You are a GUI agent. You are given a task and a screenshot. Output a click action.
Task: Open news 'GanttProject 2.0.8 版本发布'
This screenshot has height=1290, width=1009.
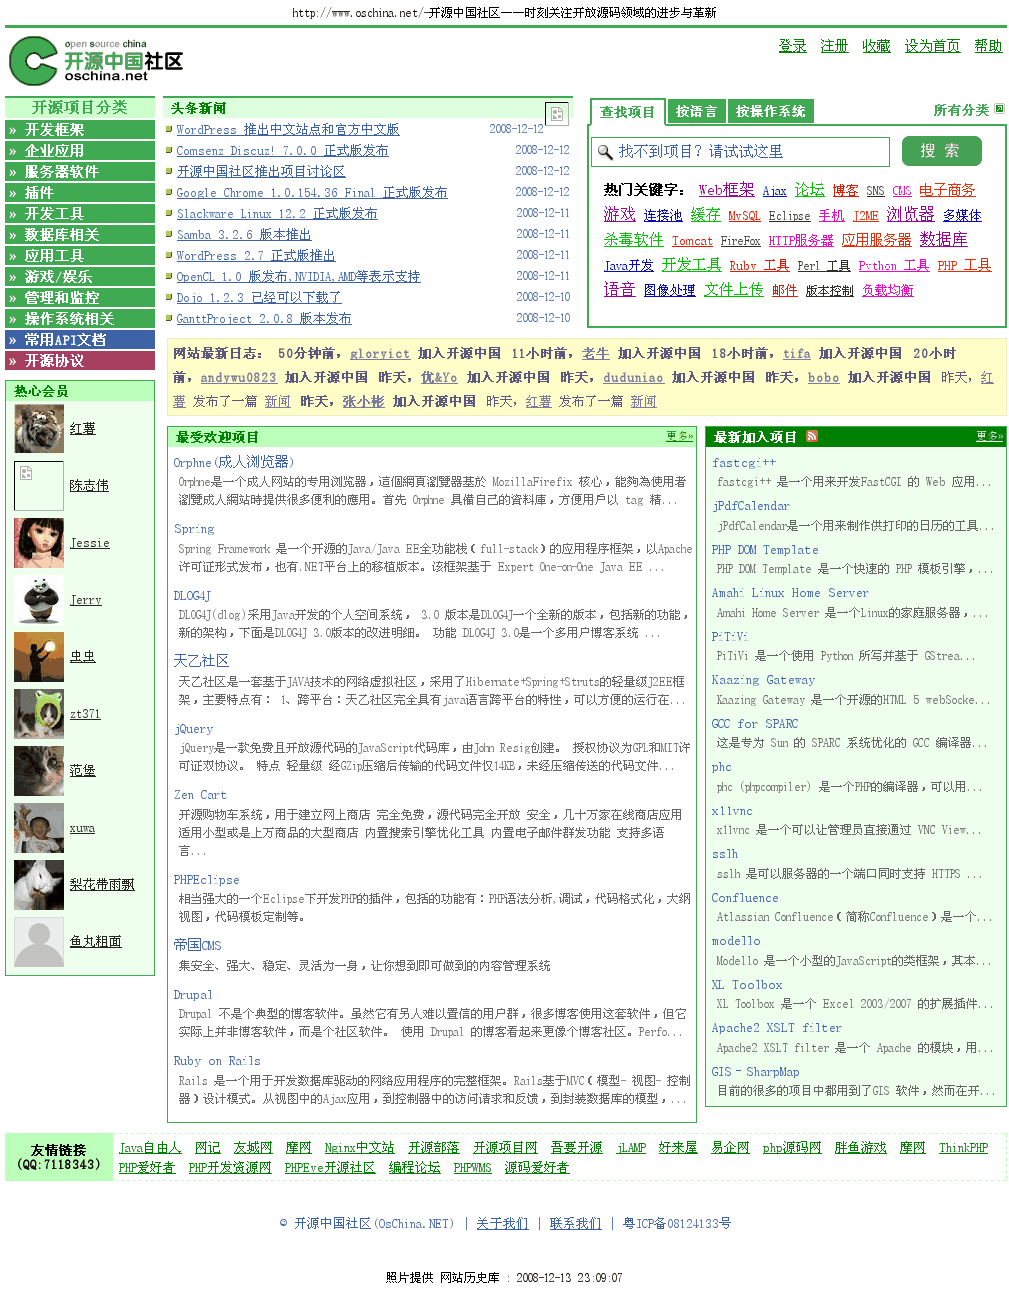coord(264,319)
